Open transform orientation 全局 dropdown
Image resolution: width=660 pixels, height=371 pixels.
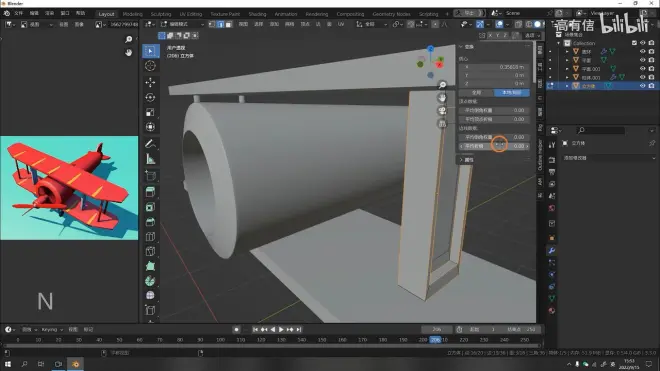pos(372,24)
